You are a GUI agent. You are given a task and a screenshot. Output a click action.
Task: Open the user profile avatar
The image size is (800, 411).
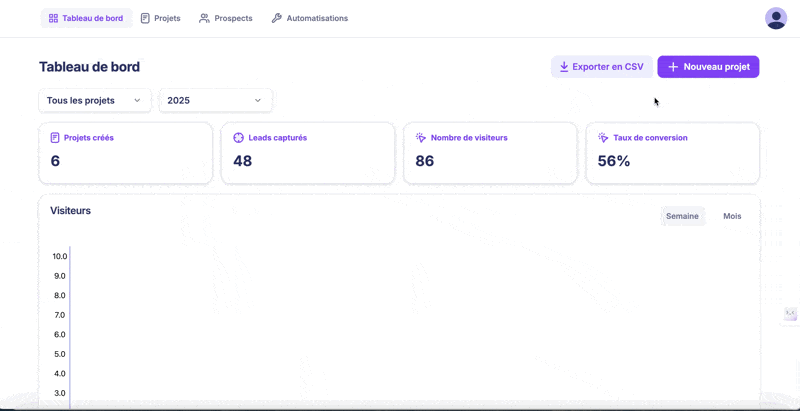pyautogui.click(x=776, y=18)
